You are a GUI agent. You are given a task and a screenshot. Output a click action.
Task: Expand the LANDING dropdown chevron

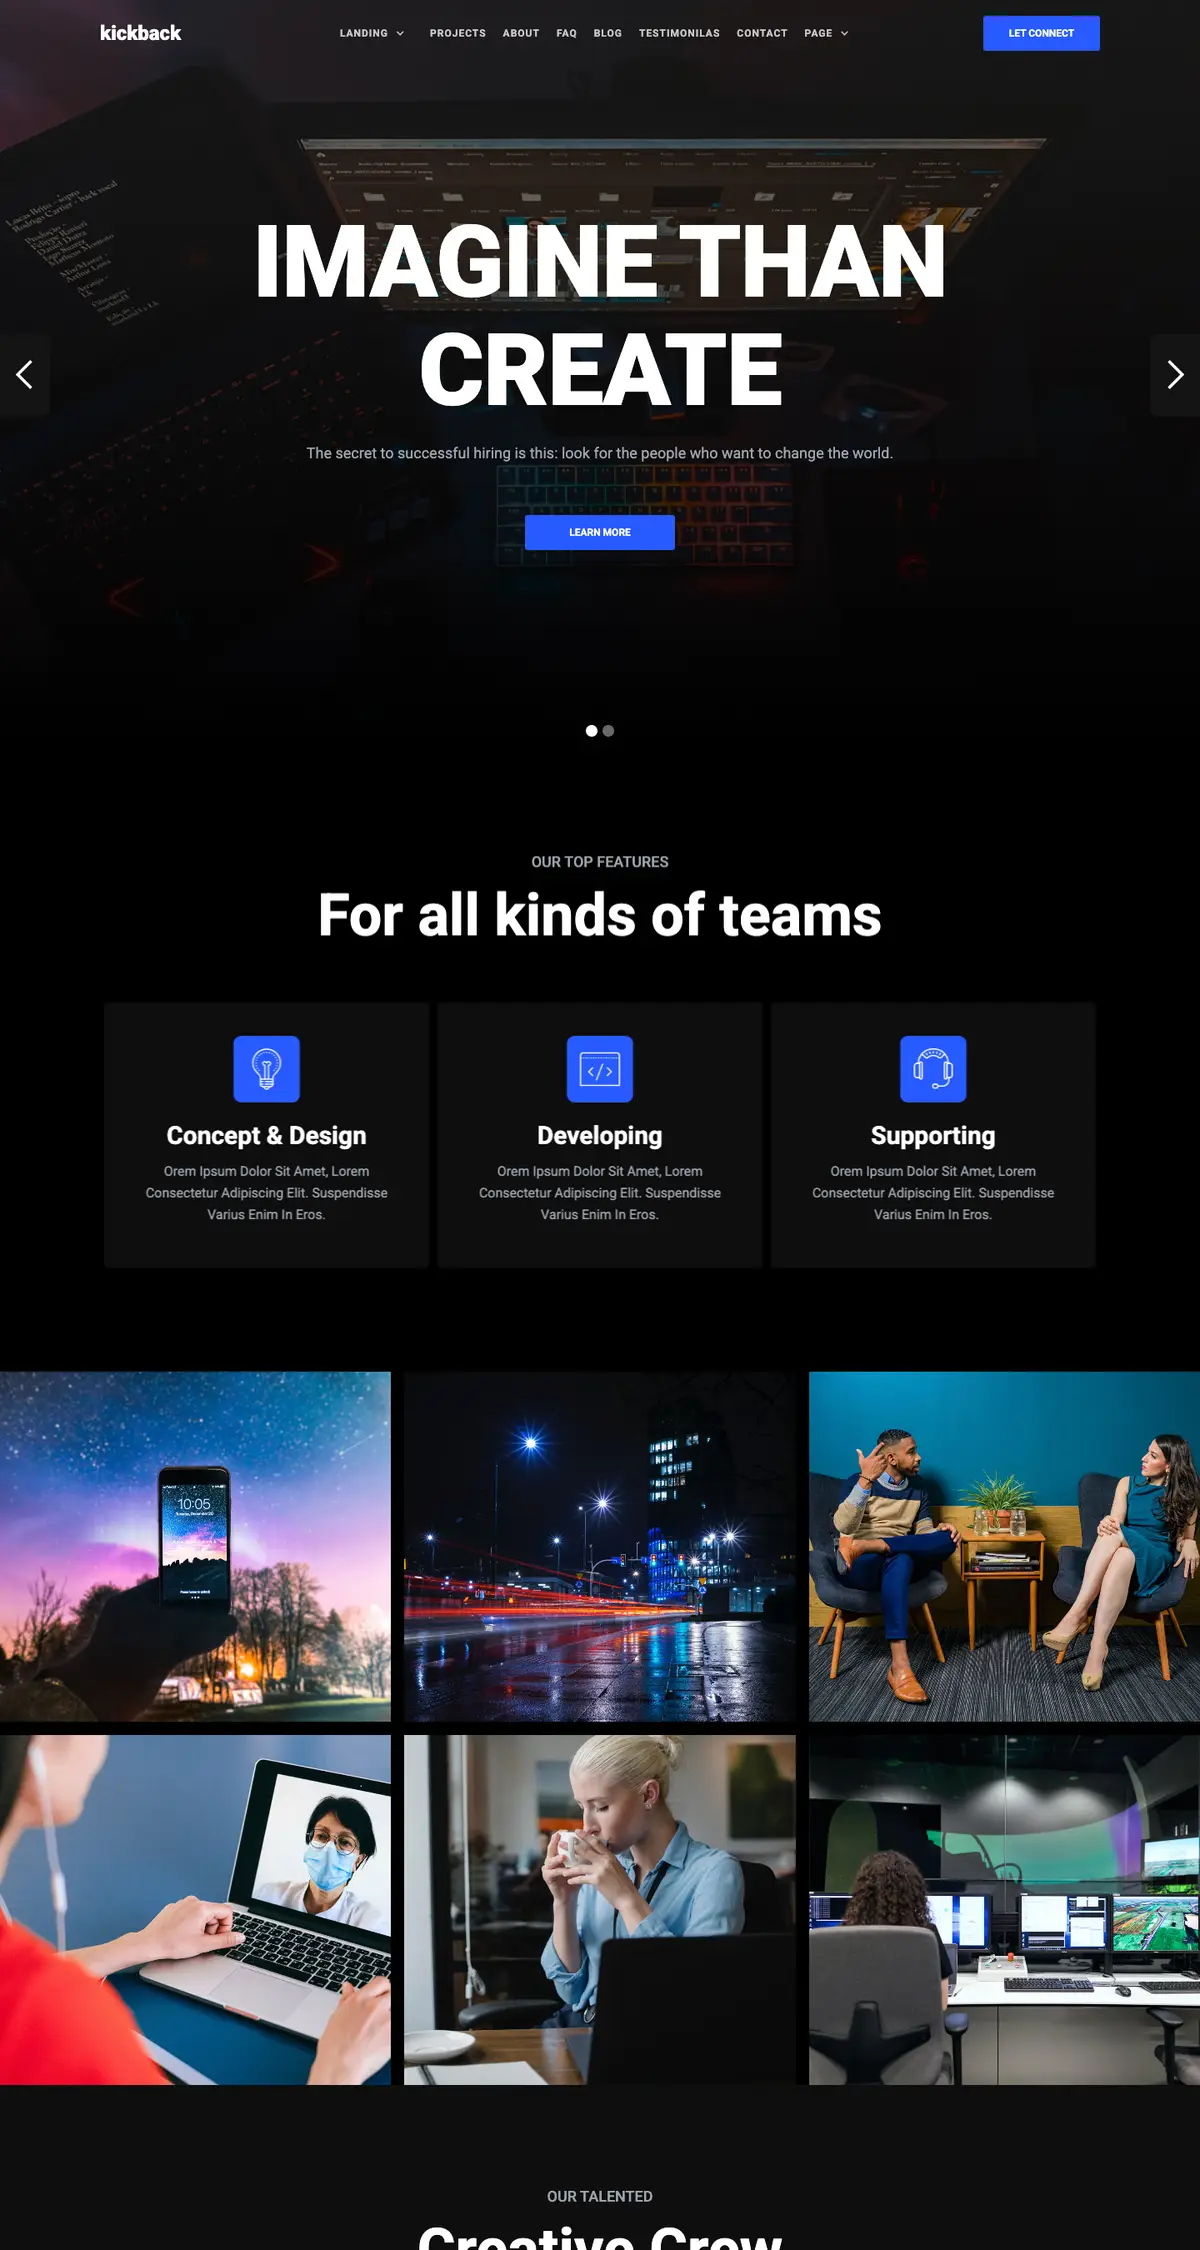pyautogui.click(x=400, y=33)
